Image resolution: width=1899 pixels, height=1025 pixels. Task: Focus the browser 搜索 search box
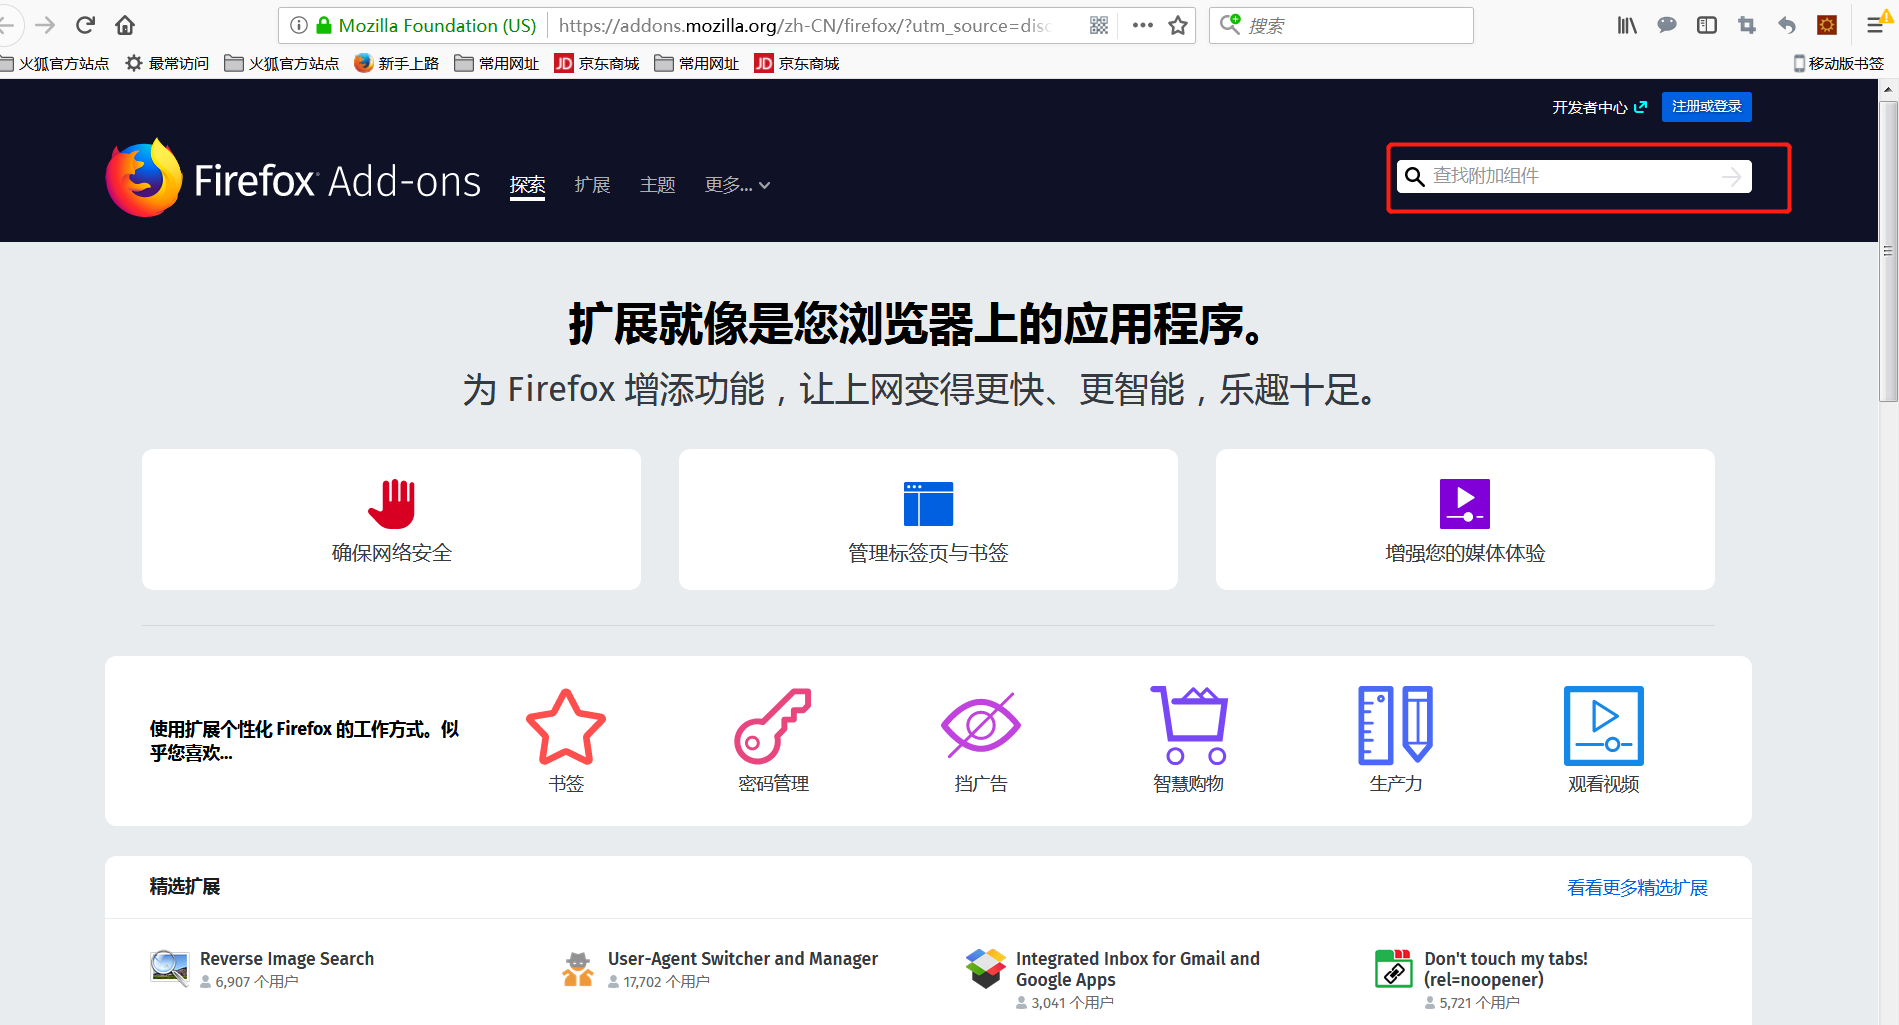point(1341,25)
